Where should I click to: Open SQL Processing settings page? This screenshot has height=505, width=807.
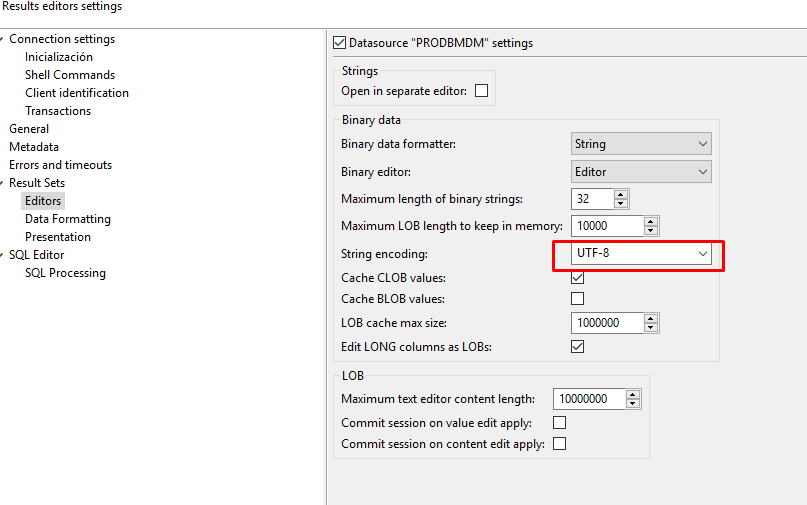pyautogui.click(x=65, y=273)
